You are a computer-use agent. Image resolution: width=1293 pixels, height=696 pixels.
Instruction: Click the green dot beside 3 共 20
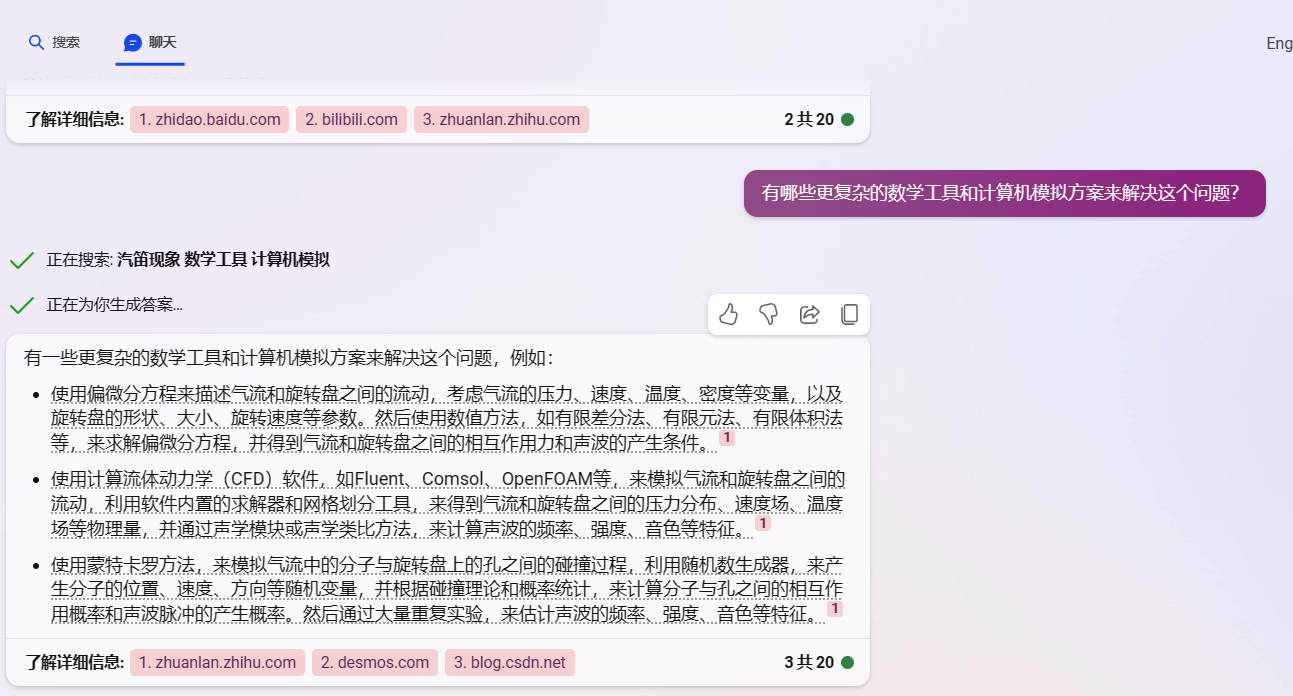(848, 662)
